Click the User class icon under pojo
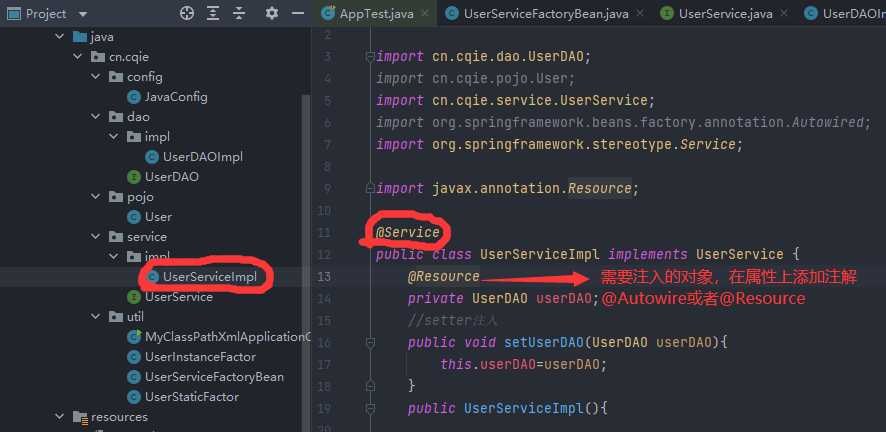Viewport: 886px width, 432px height. coord(134,217)
